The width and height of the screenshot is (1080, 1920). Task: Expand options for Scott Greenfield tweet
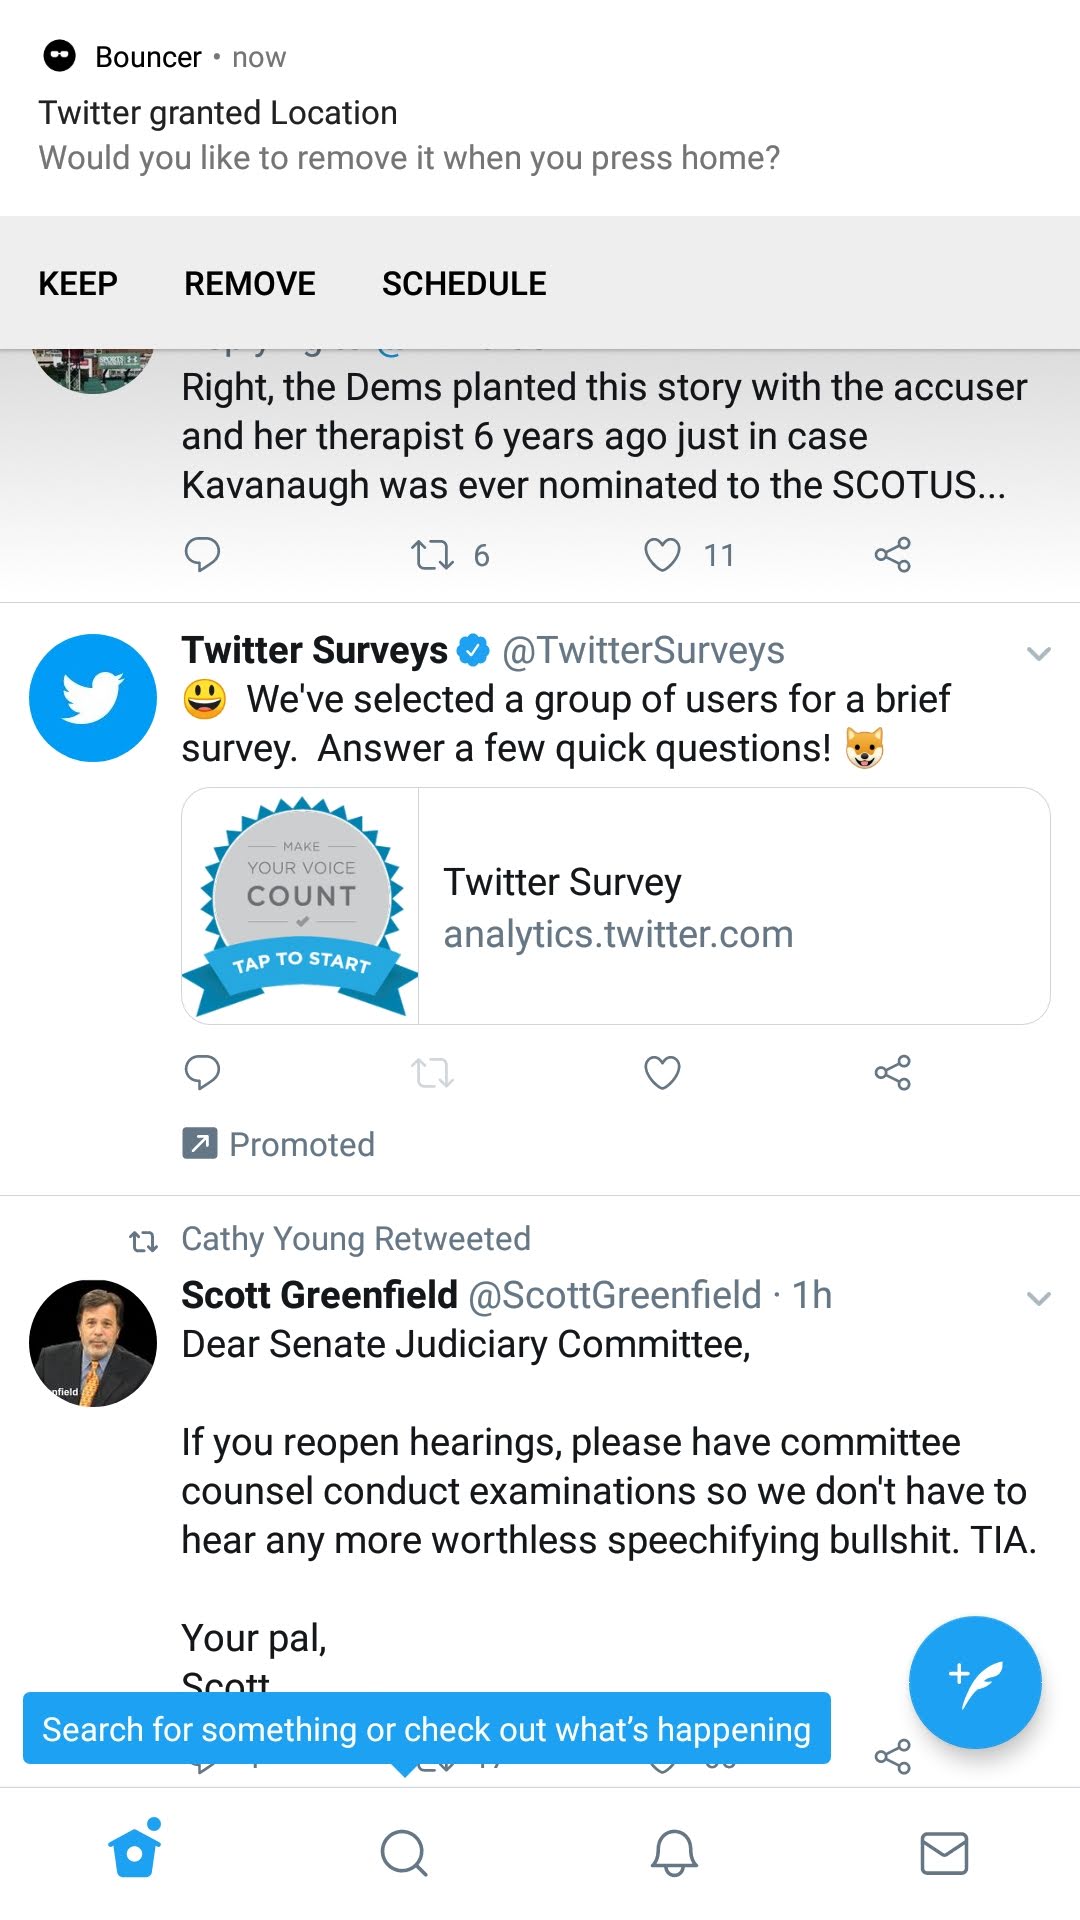pos(1039,1299)
